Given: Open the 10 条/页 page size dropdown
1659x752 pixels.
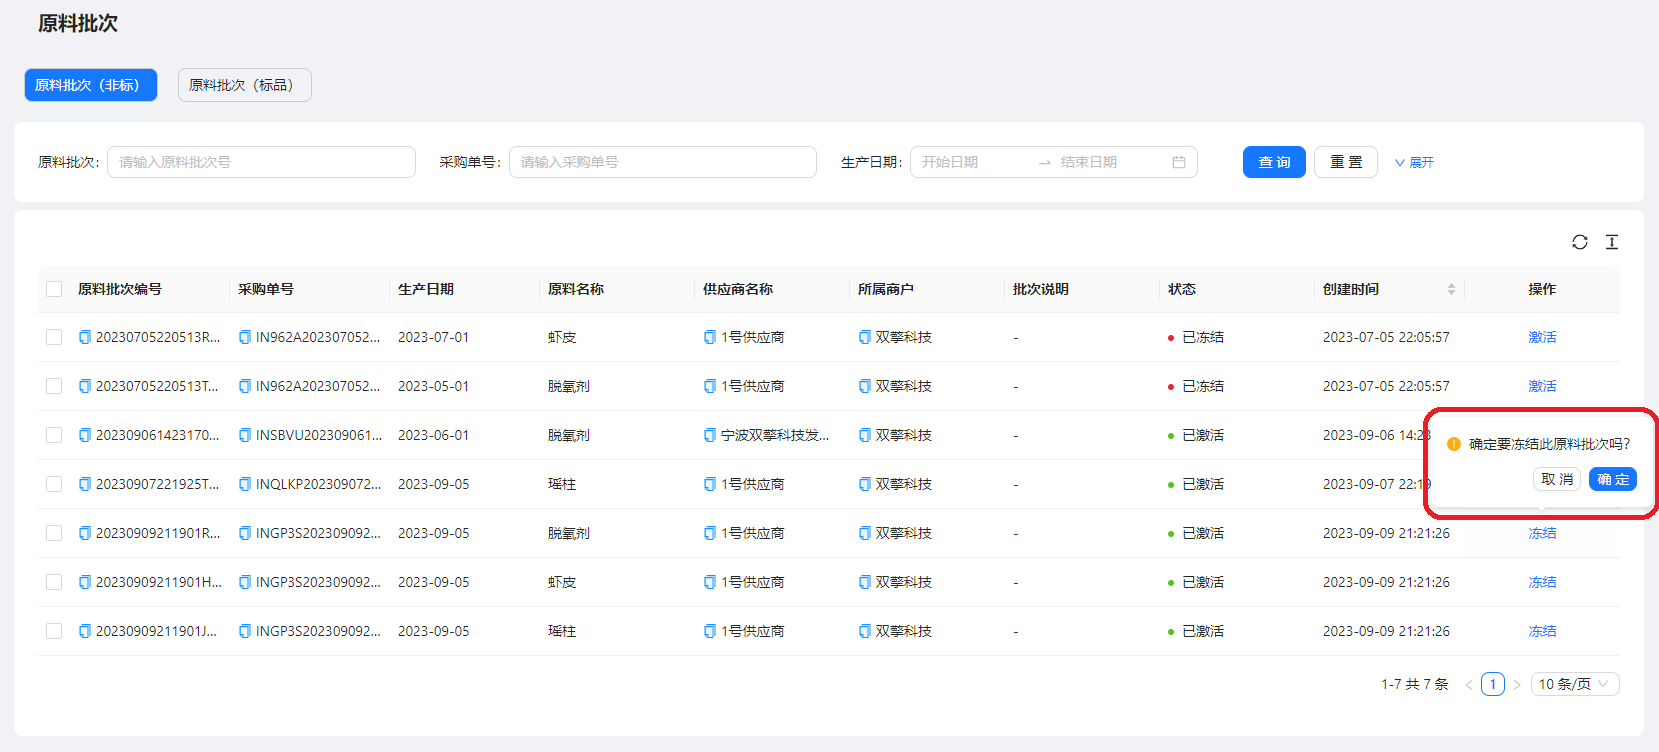Looking at the screenshot, I should coord(1574,684).
